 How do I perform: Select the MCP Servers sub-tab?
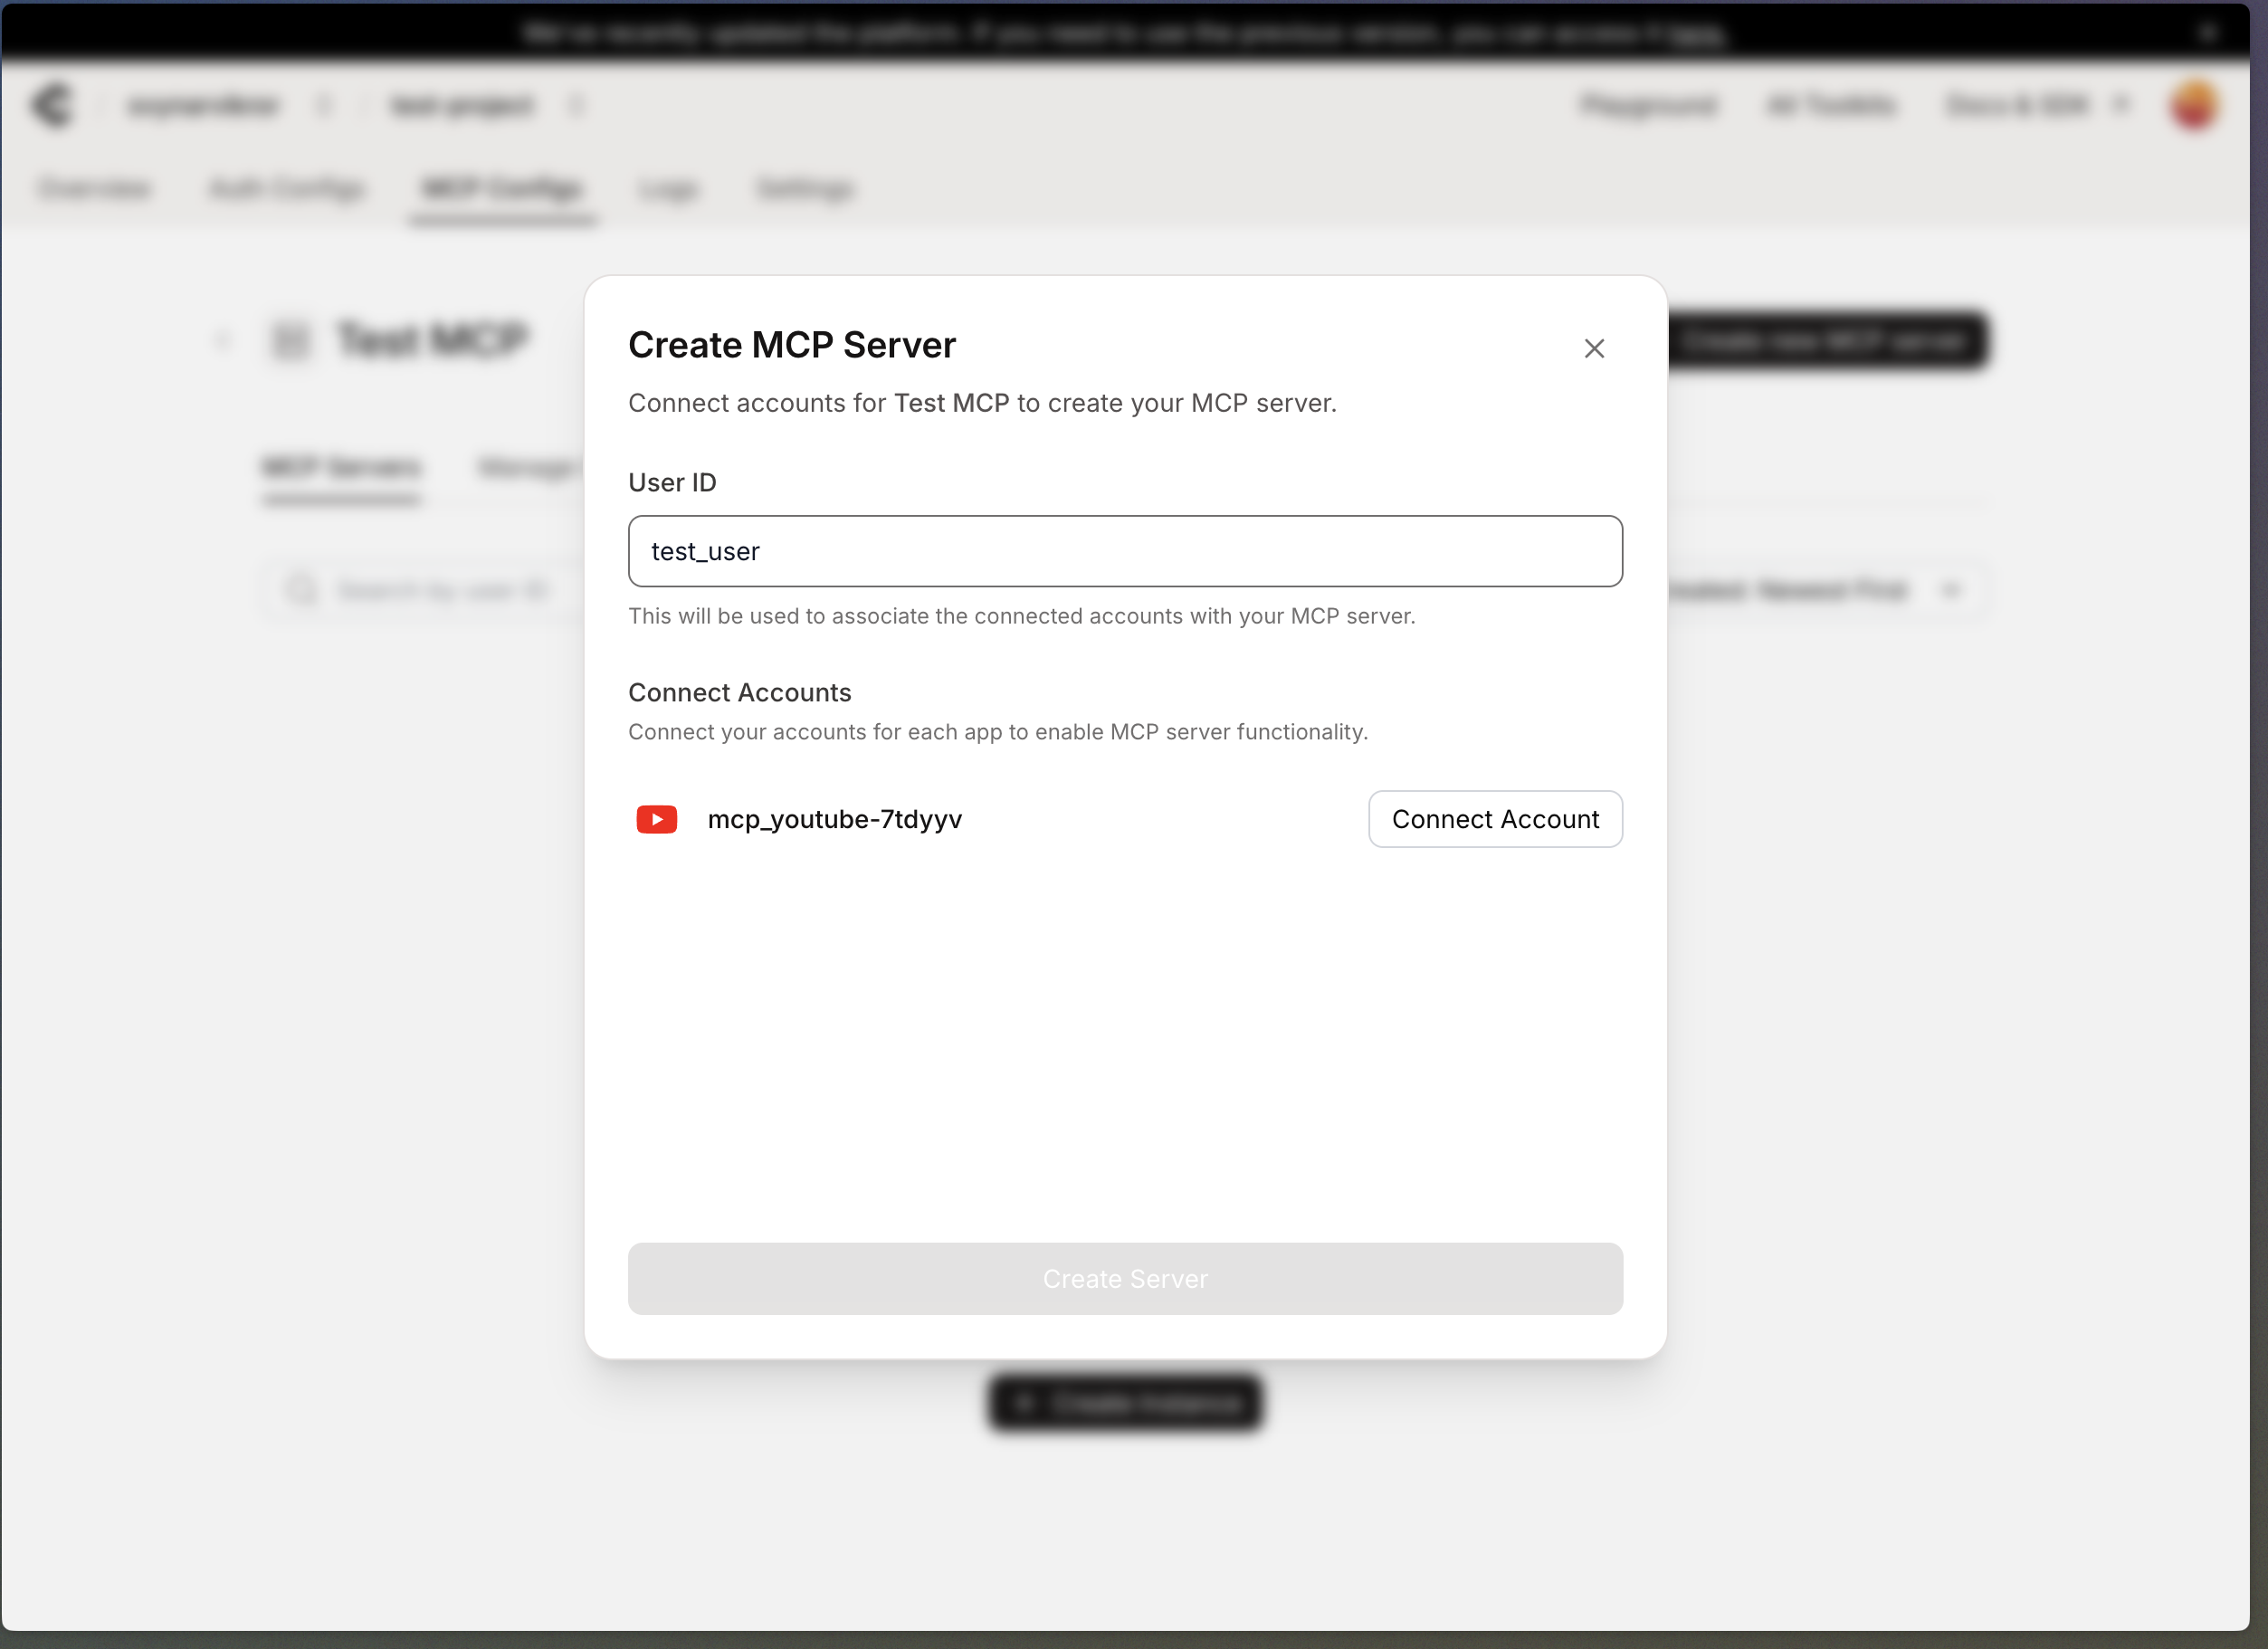342,467
